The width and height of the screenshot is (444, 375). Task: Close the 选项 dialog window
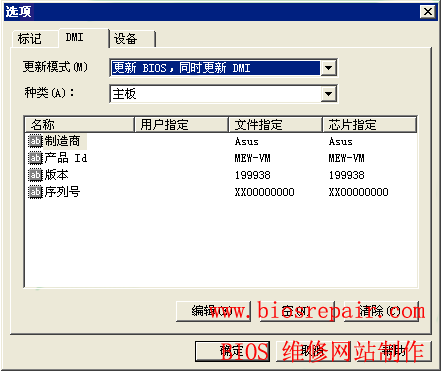point(428,12)
